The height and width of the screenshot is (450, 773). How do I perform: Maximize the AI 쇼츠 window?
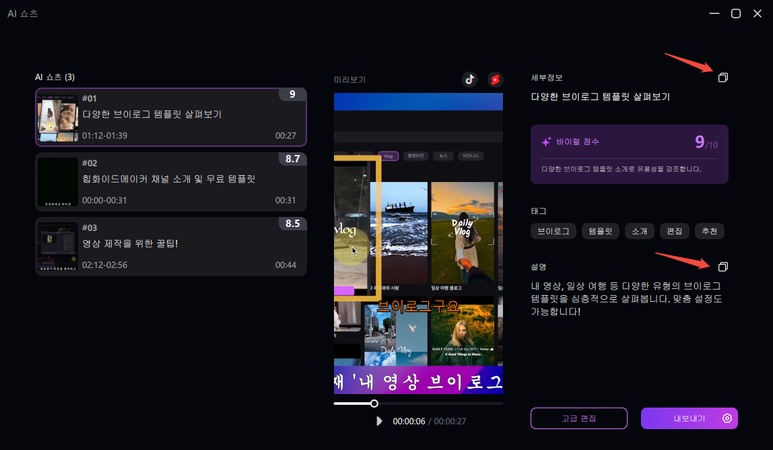(736, 13)
